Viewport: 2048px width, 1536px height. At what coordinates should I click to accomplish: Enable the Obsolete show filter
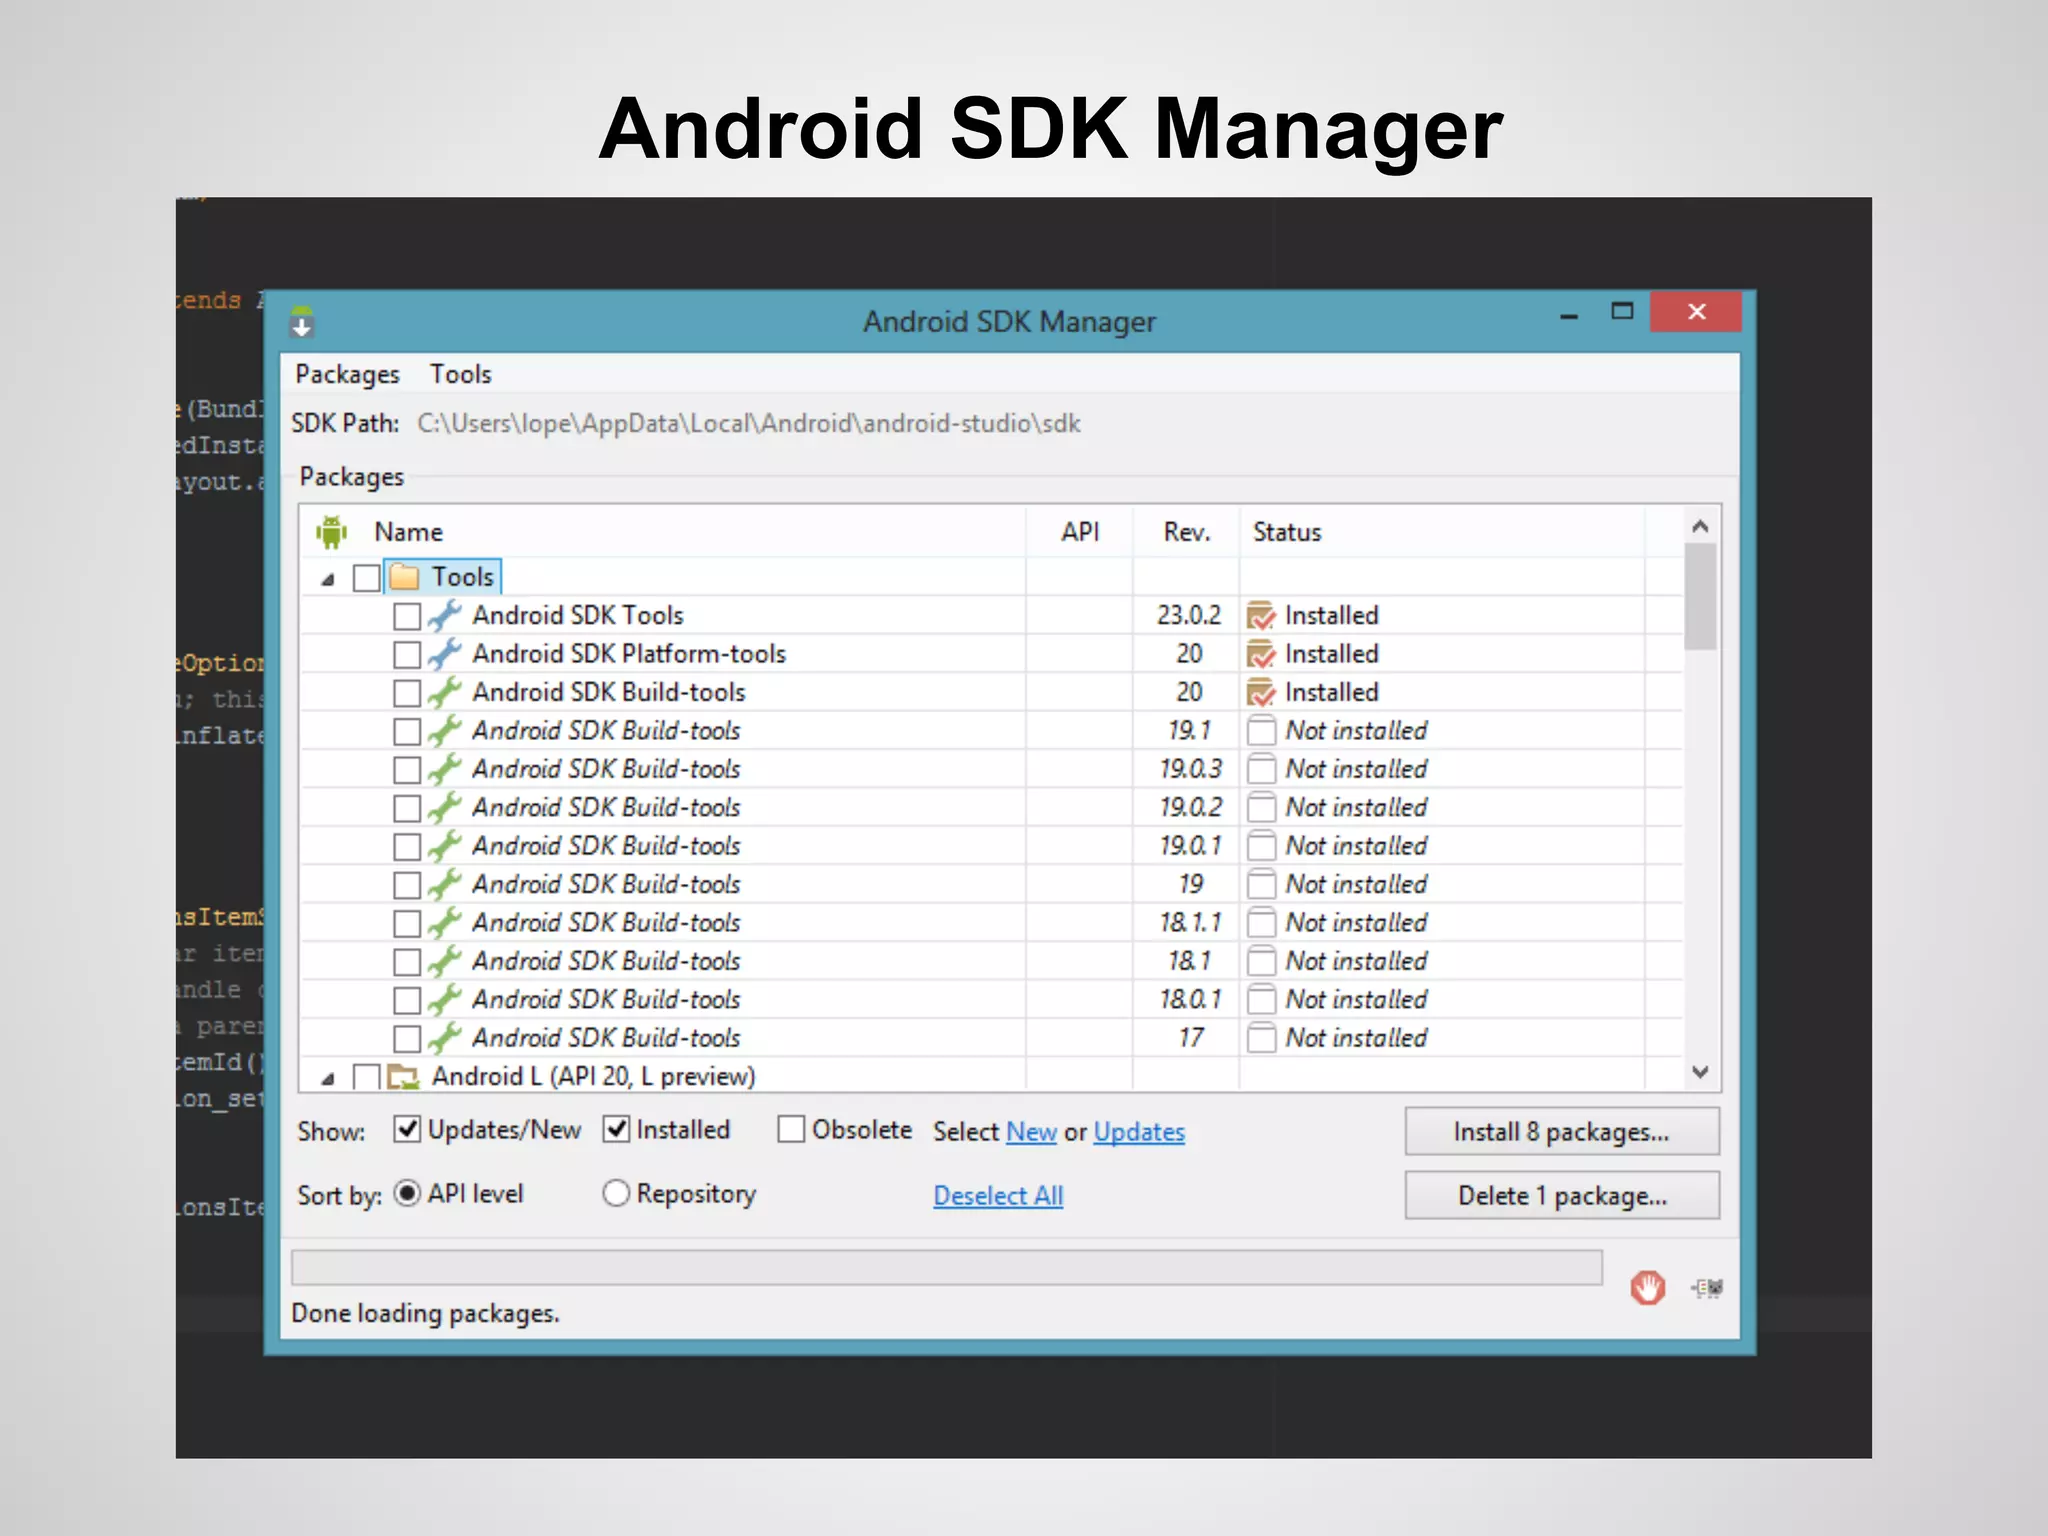pos(791,1129)
